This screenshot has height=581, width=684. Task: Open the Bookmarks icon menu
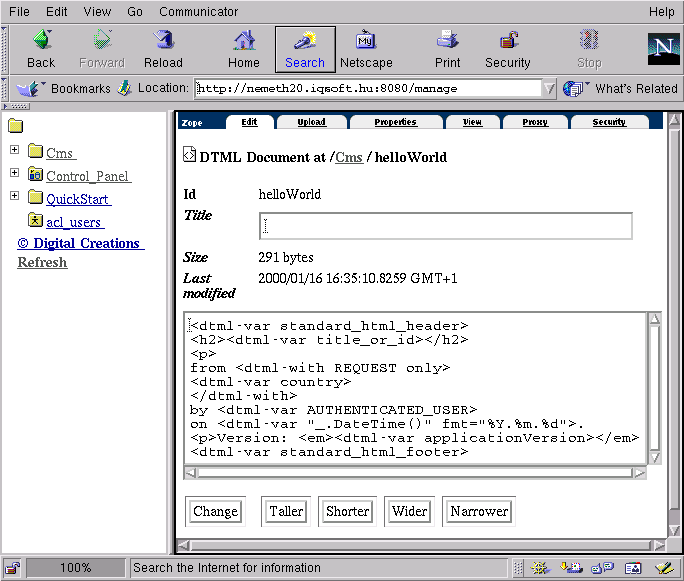point(30,89)
